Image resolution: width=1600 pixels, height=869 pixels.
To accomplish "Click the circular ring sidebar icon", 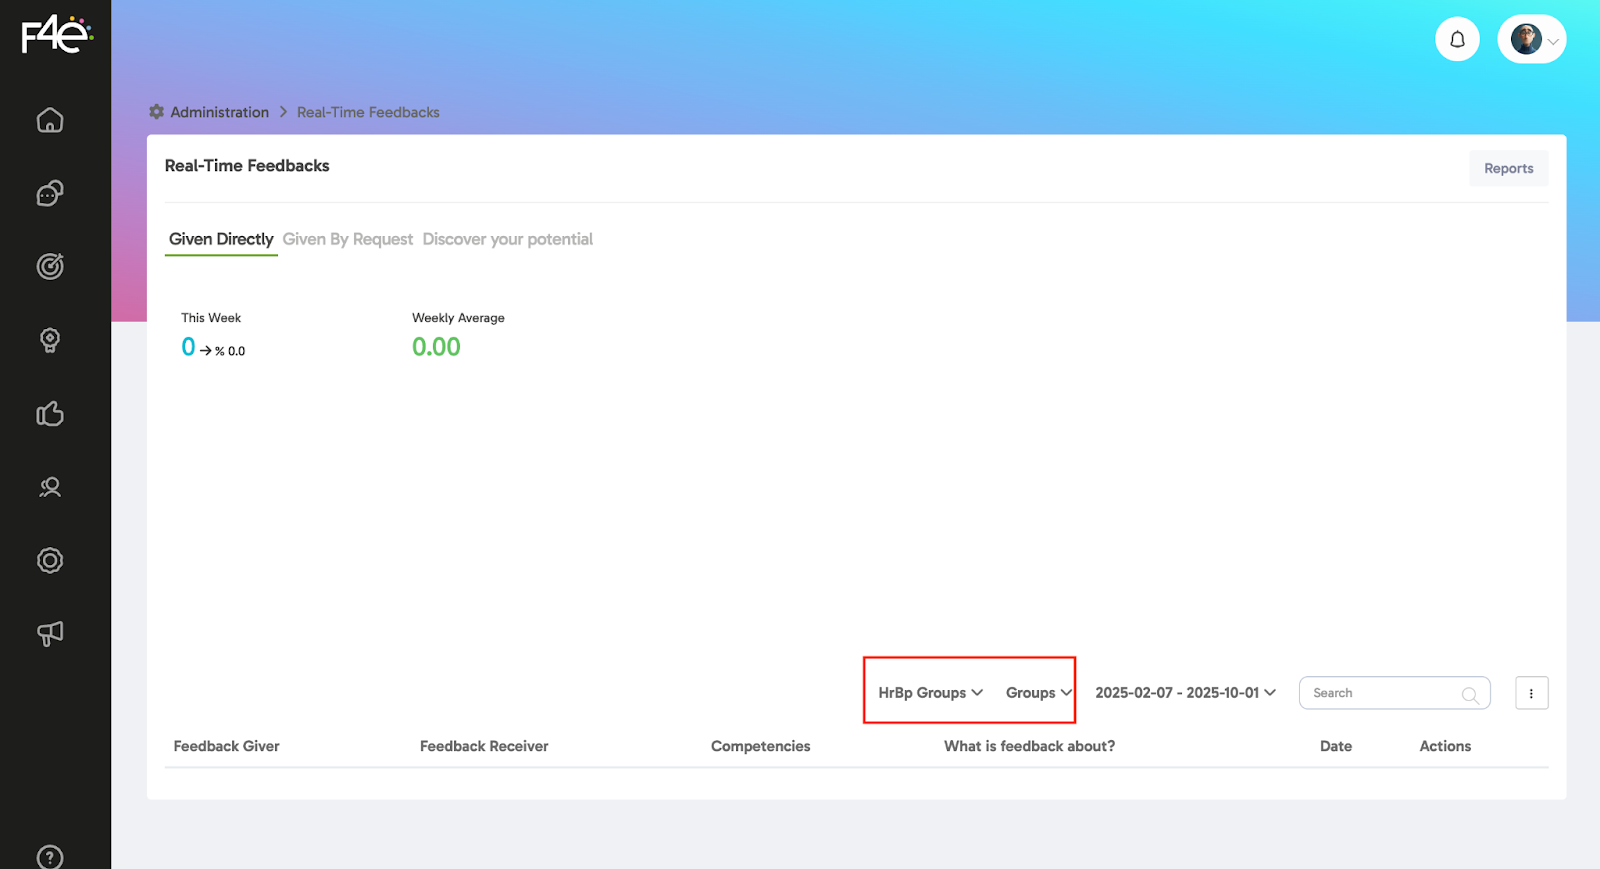I will [x=50, y=560].
